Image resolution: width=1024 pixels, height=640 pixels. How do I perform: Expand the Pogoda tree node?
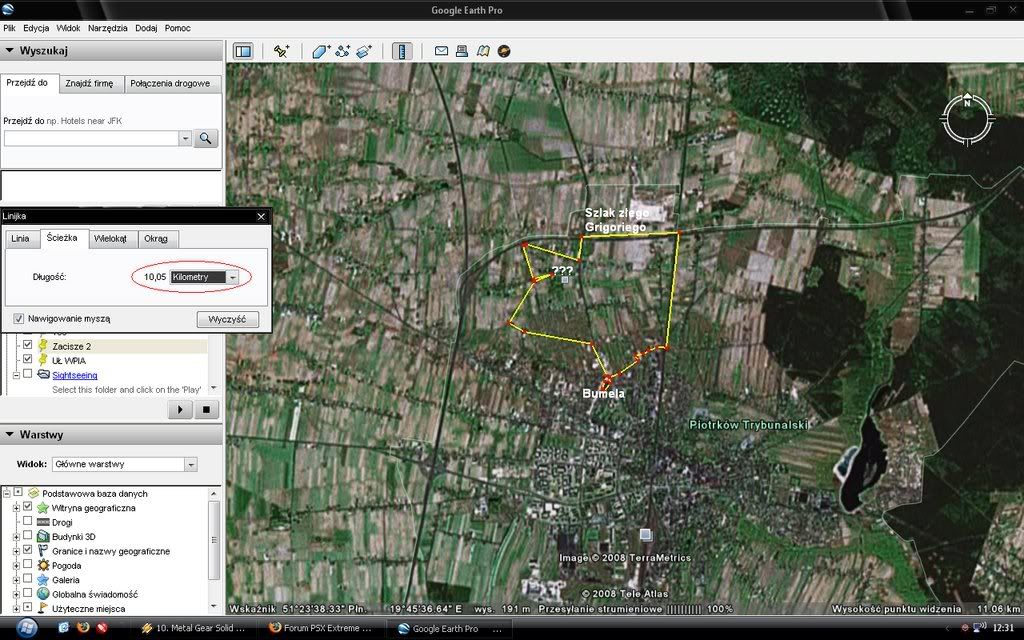[16, 565]
